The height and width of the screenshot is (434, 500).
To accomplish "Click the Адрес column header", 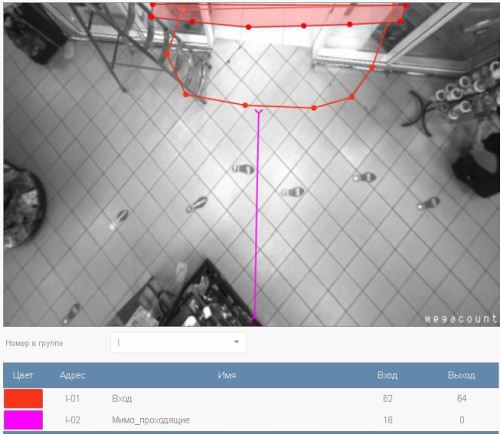I will tap(72, 375).
